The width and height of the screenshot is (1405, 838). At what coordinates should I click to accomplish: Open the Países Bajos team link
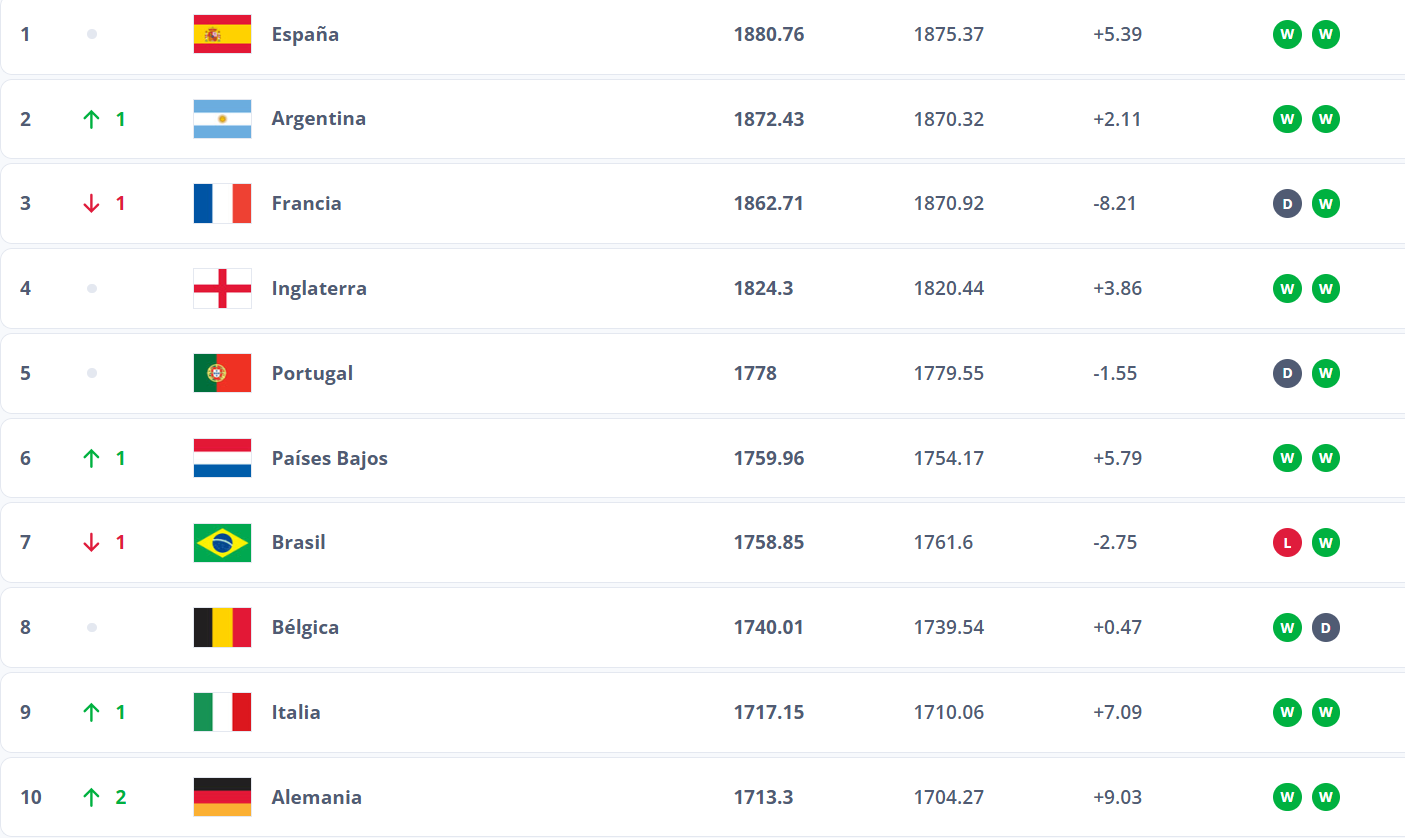pos(329,458)
